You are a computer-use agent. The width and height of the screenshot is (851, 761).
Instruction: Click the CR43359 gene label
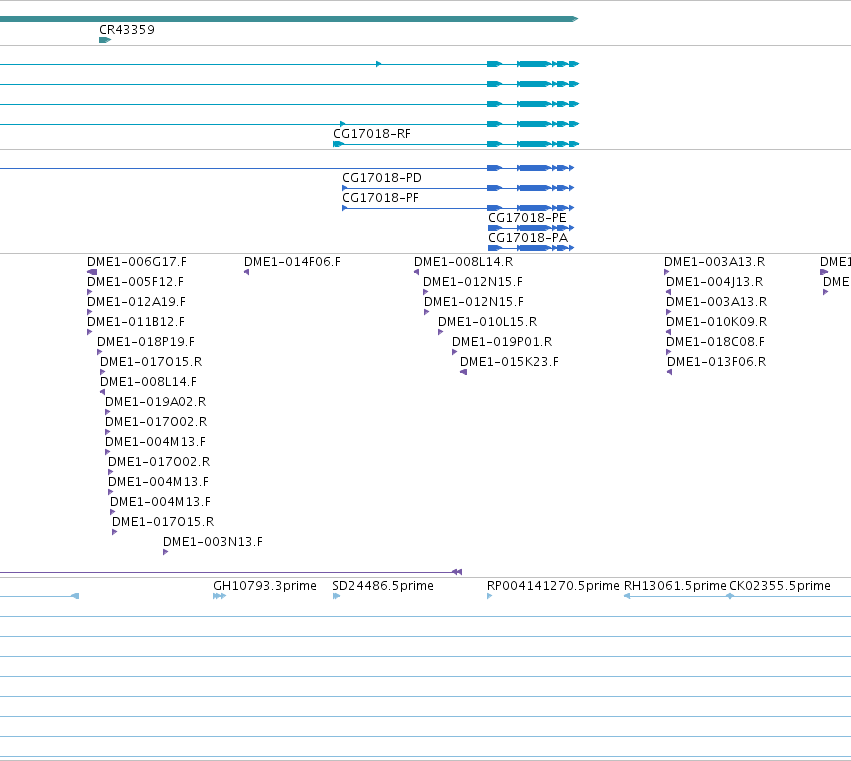point(126,30)
